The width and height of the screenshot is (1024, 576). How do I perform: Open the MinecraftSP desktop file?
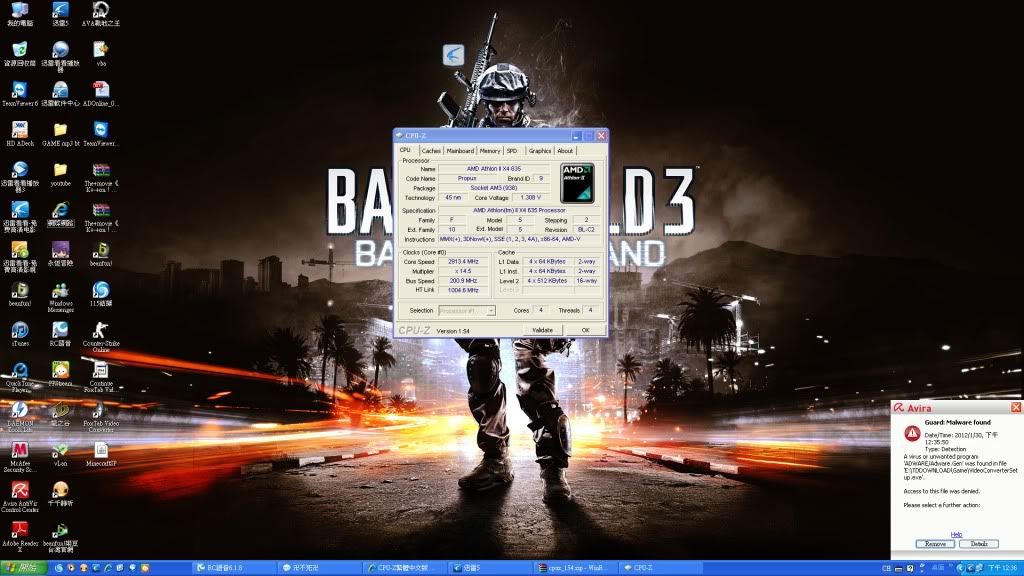pyautogui.click(x=101, y=453)
